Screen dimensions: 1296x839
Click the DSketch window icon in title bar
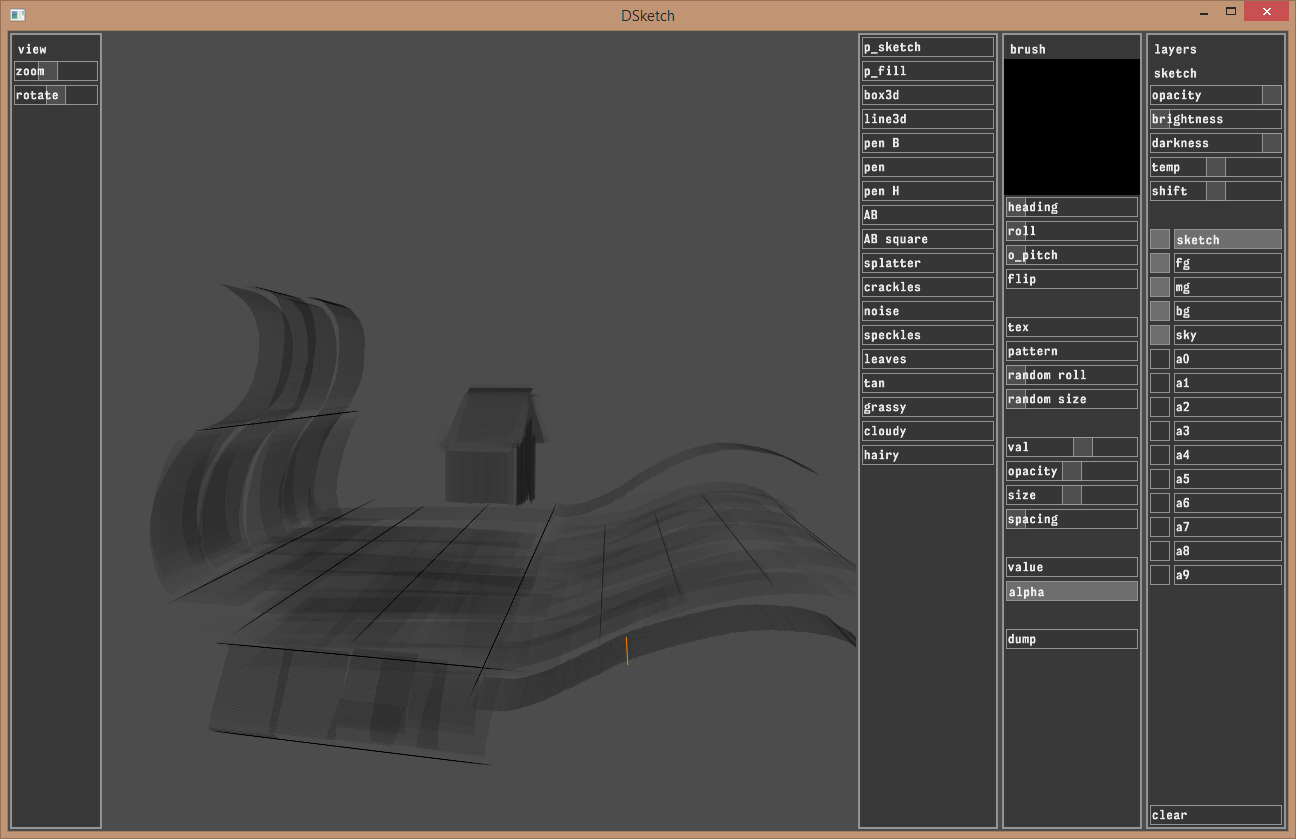(x=17, y=15)
